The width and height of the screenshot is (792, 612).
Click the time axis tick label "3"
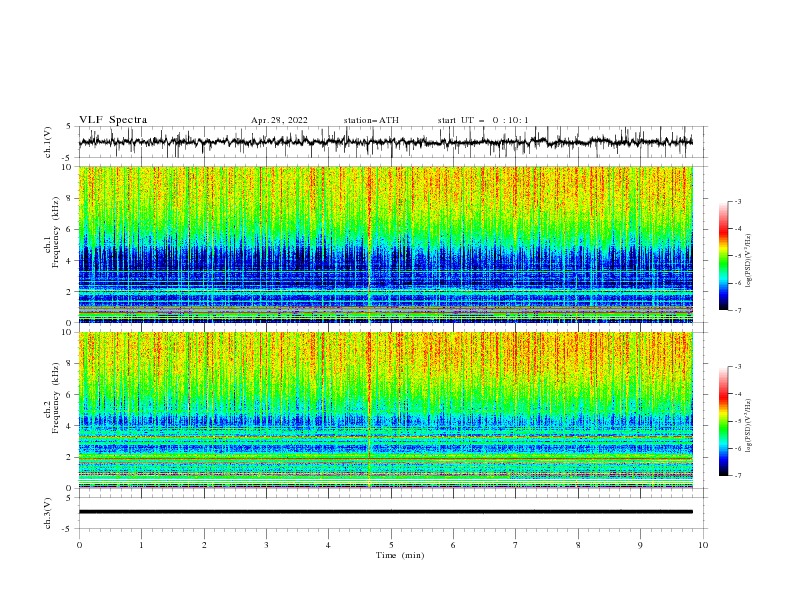click(266, 545)
